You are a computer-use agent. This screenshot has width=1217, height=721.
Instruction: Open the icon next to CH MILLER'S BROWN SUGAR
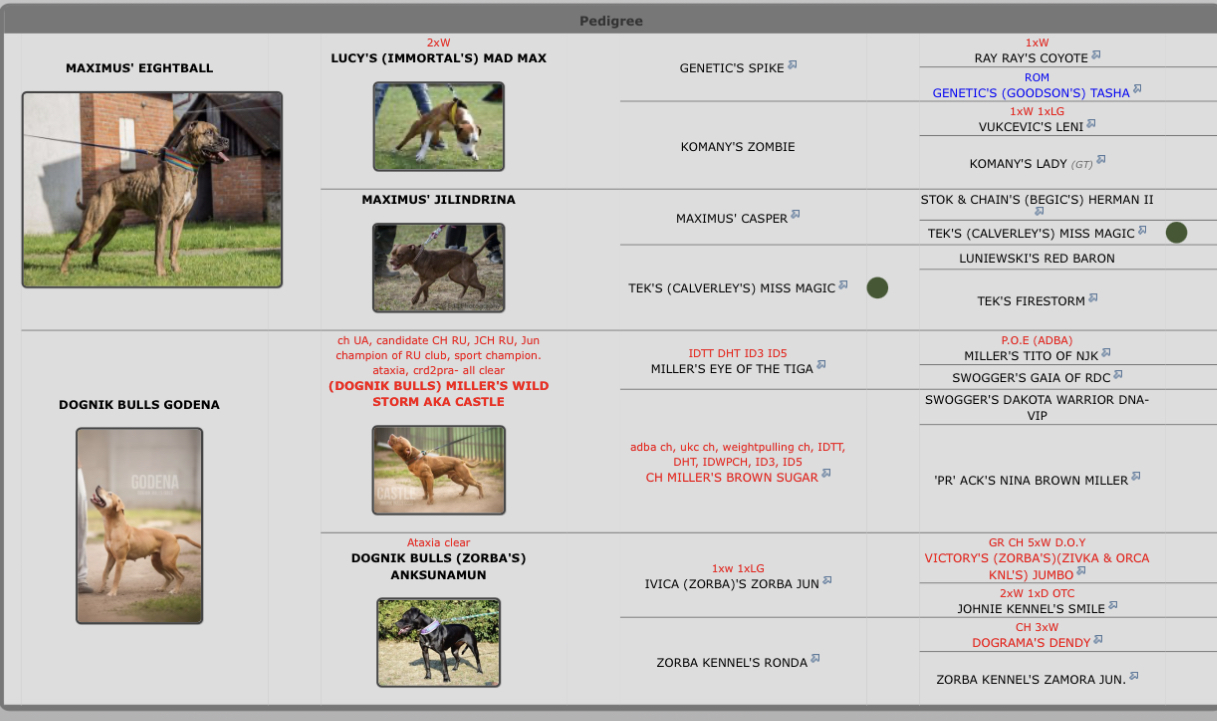[x=826, y=474]
